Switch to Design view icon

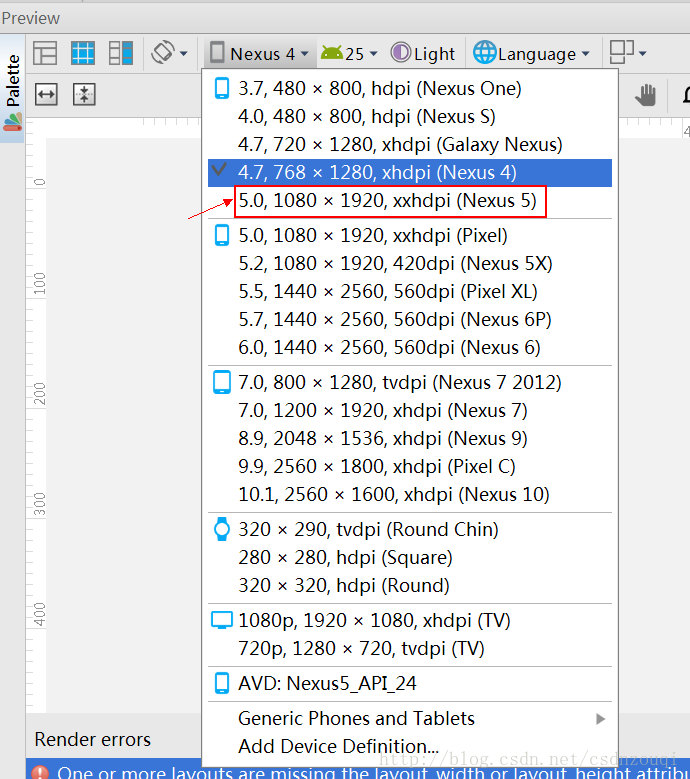[x=45, y=53]
